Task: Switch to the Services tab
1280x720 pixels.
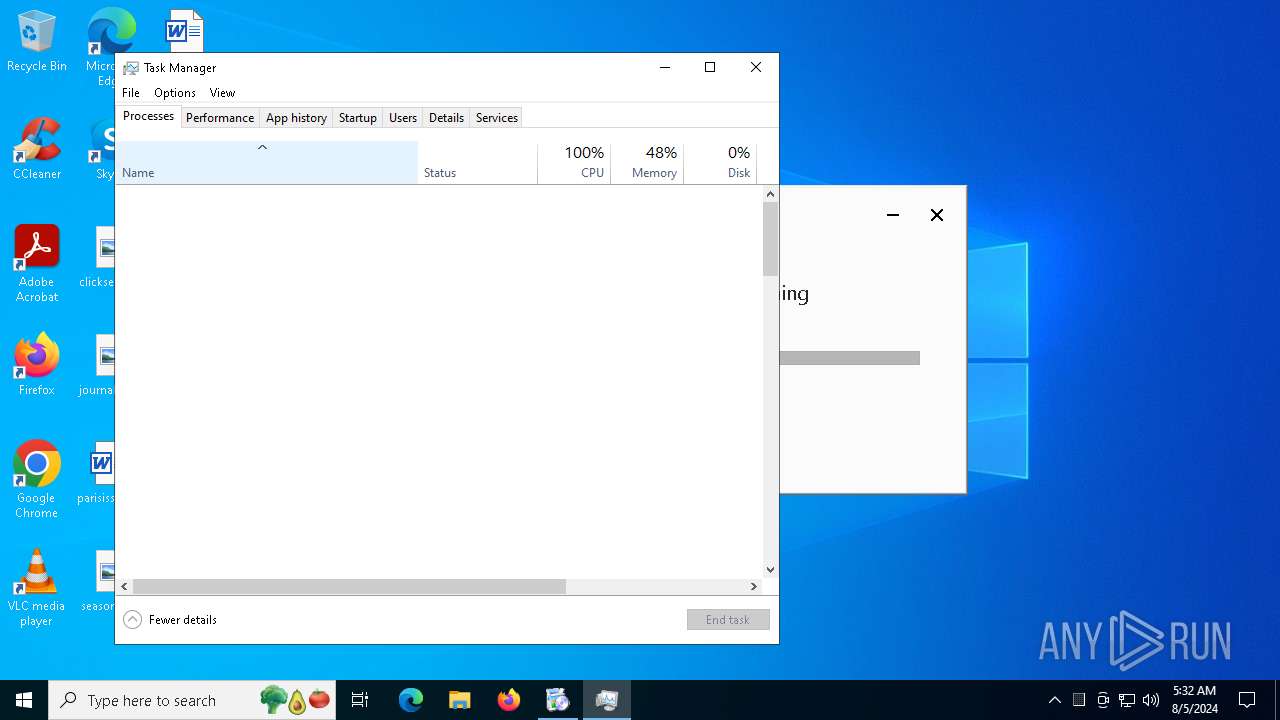Action: [x=497, y=118]
